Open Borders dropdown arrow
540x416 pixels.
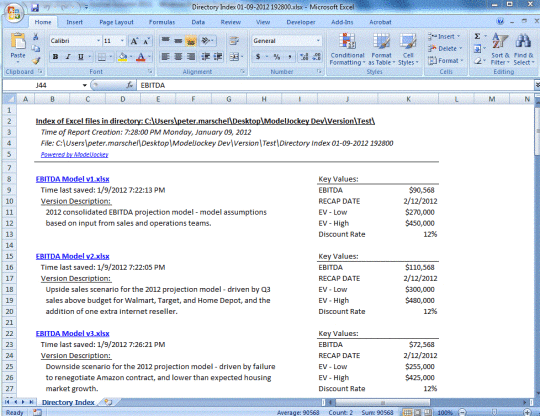(x=111, y=57)
